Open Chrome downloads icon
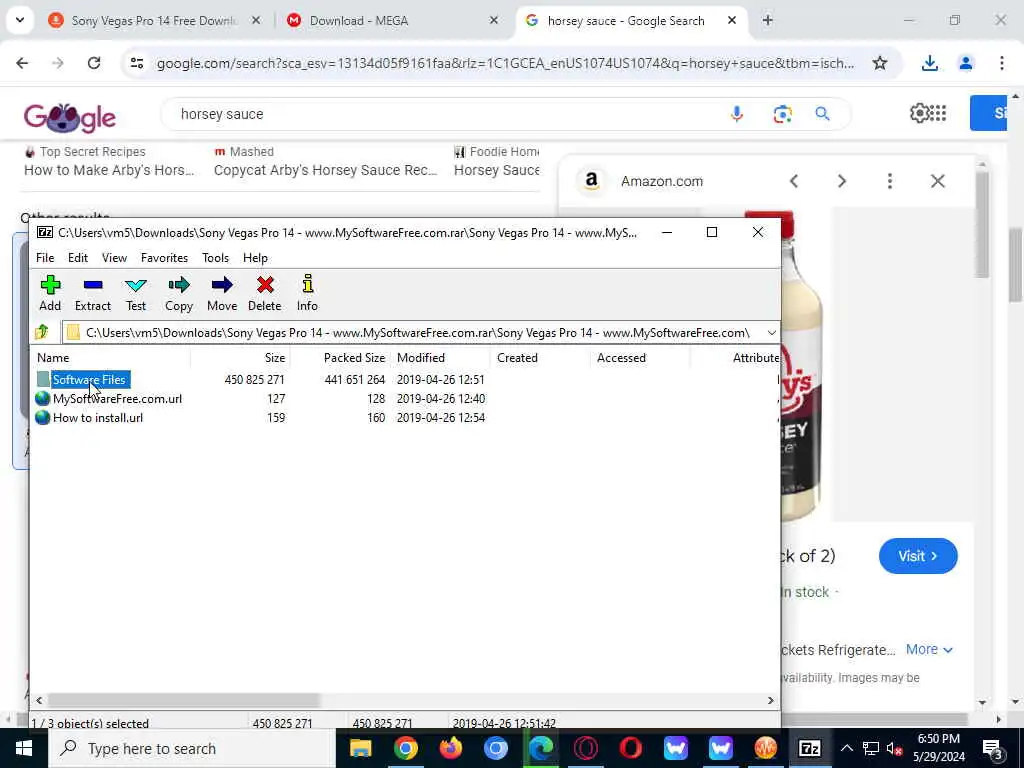 [x=929, y=63]
